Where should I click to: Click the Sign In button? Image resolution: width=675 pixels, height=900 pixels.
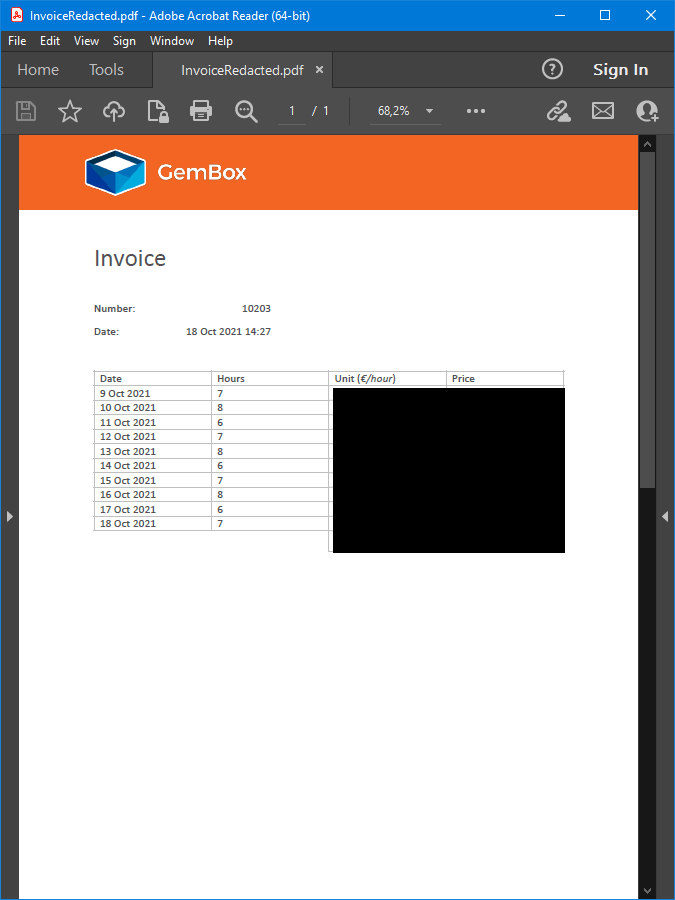(620, 70)
